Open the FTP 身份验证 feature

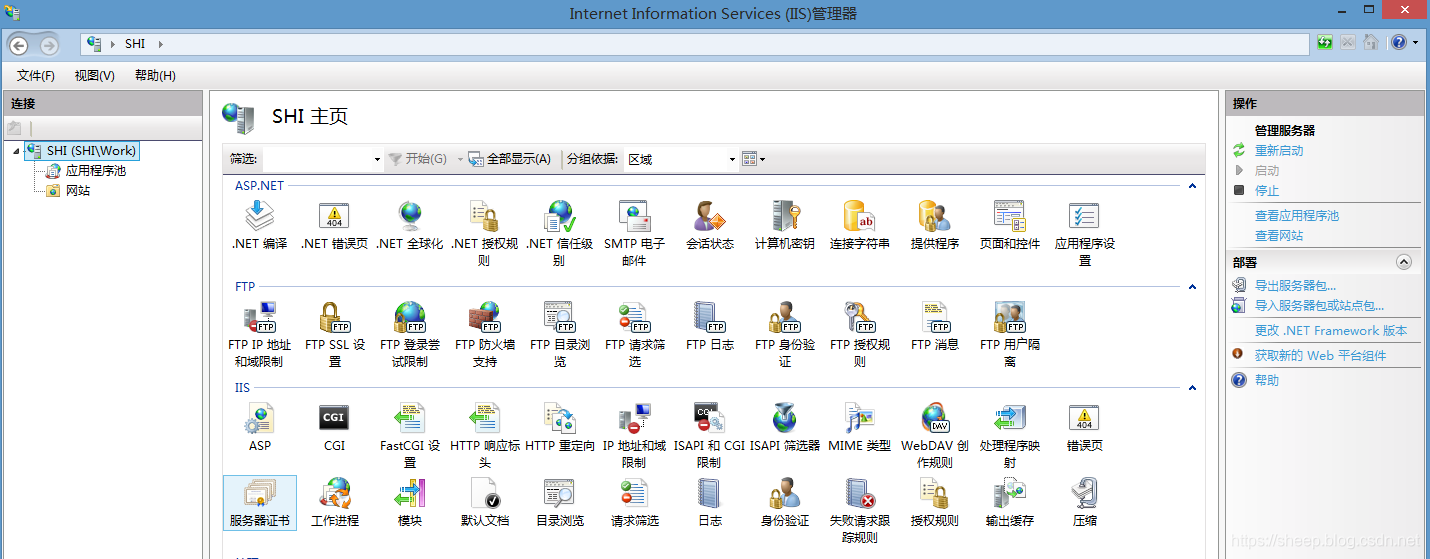click(x=785, y=334)
